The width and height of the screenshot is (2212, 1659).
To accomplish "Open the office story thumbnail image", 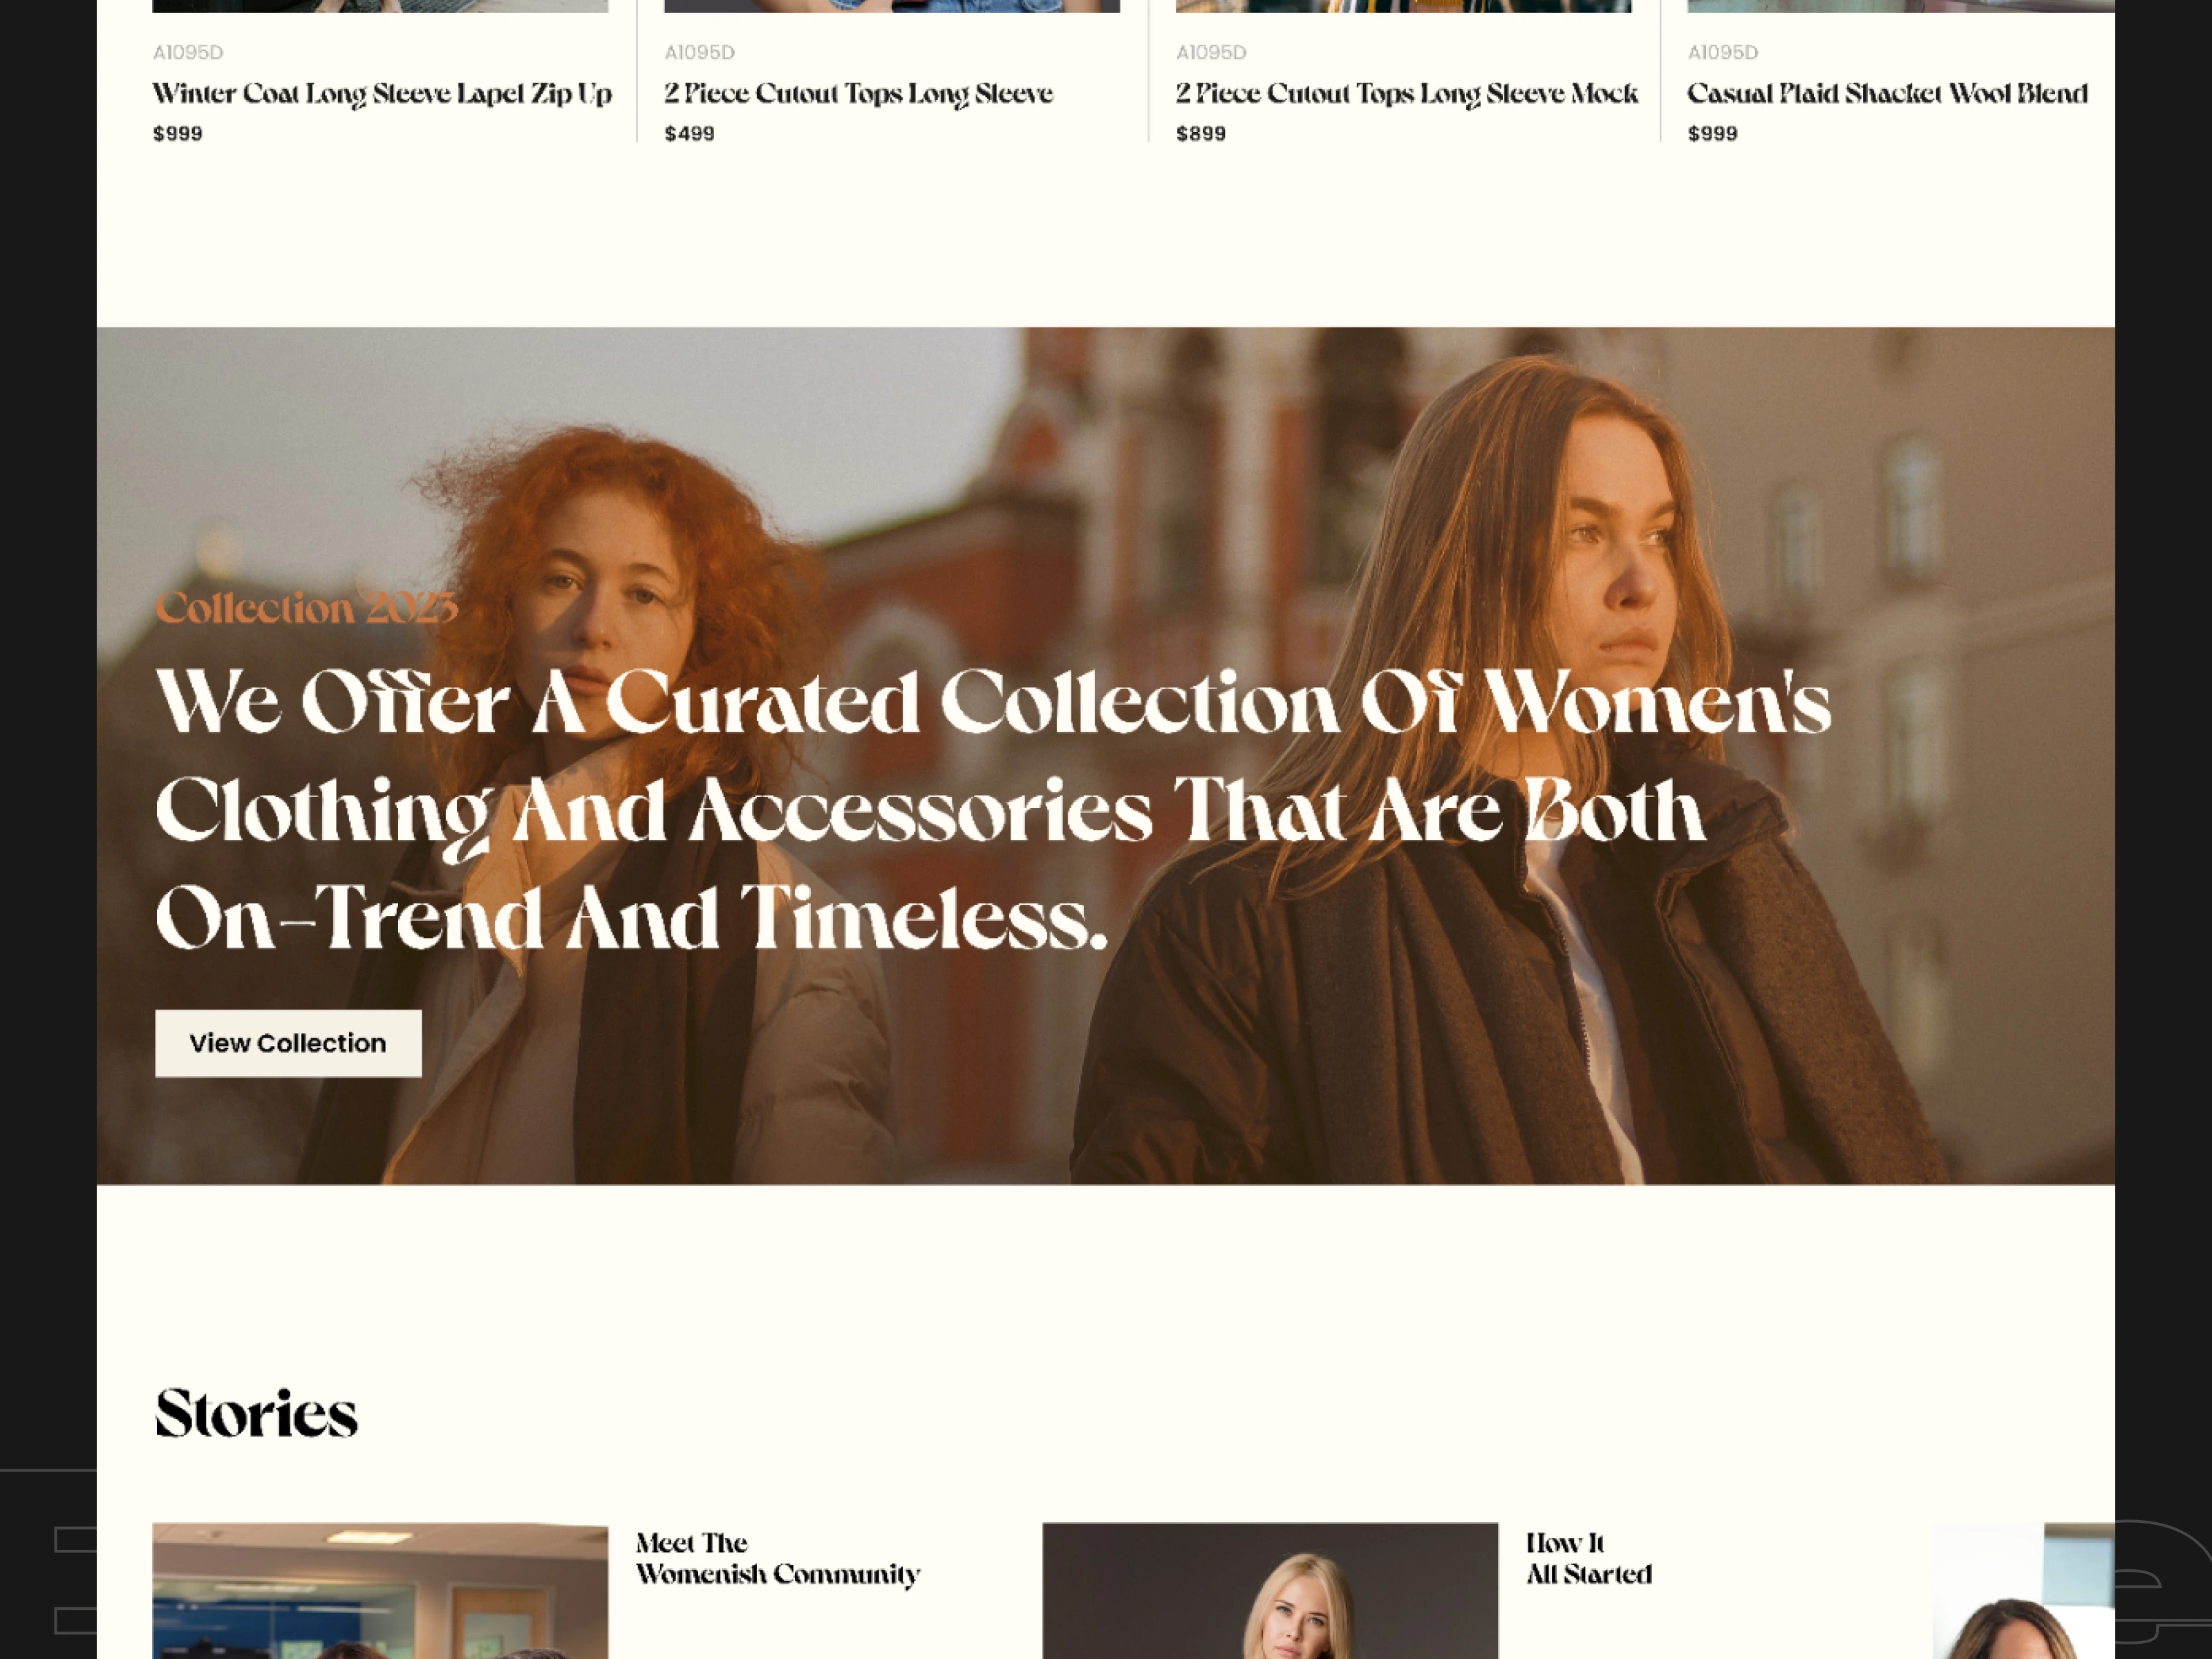I will (x=380, y=1591).
